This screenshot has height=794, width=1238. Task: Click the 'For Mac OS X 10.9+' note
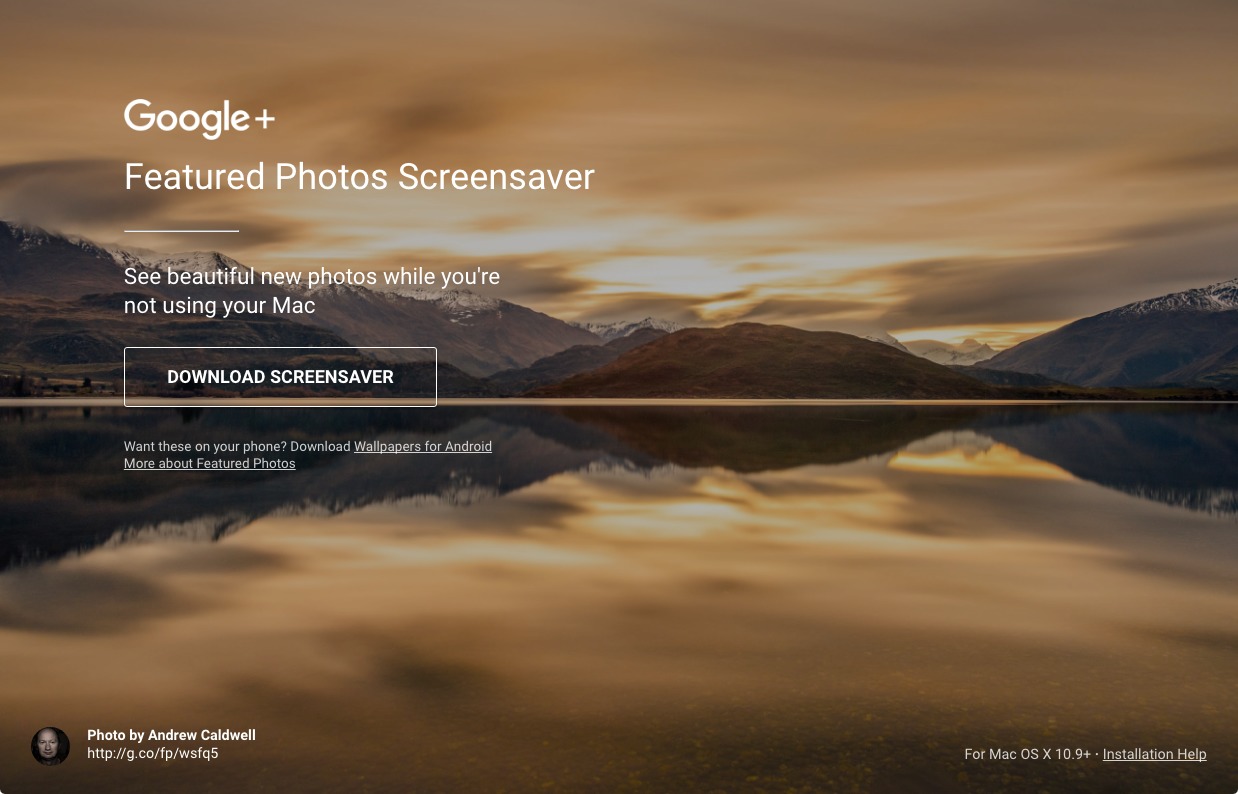tap(1028, 754)
